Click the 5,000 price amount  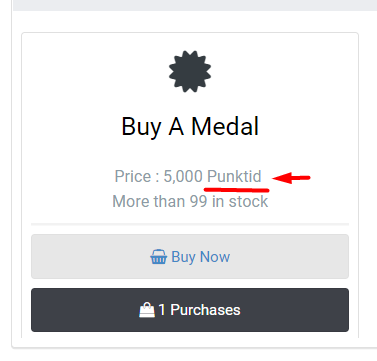[x=183, y=177]
